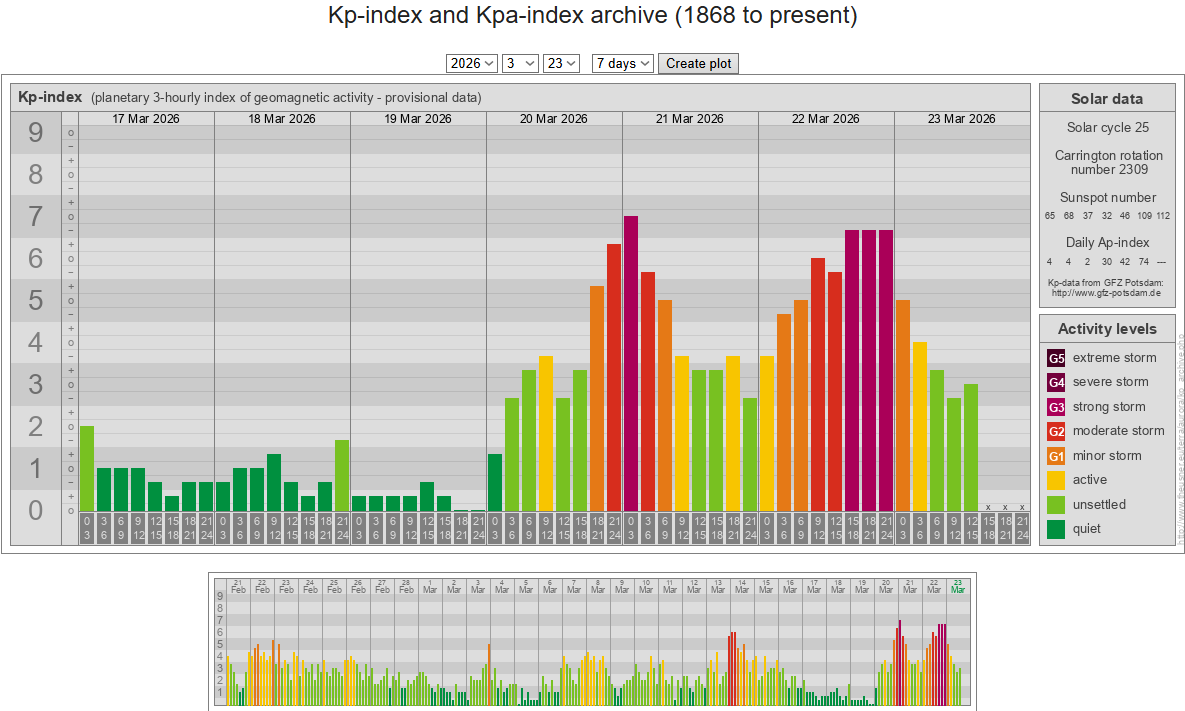Click the G1 minor storm legend icon
Image resolution: width=1185 pixels, height=711 pixels.
1056,456
